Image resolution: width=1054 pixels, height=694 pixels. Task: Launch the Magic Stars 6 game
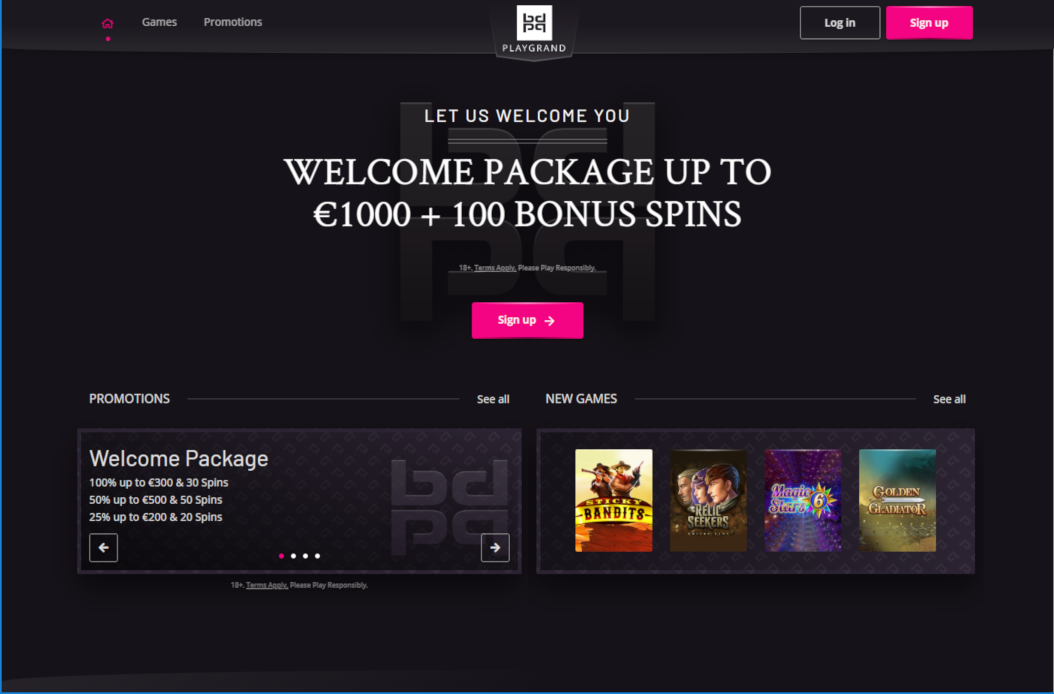click(x=803, y=500)
